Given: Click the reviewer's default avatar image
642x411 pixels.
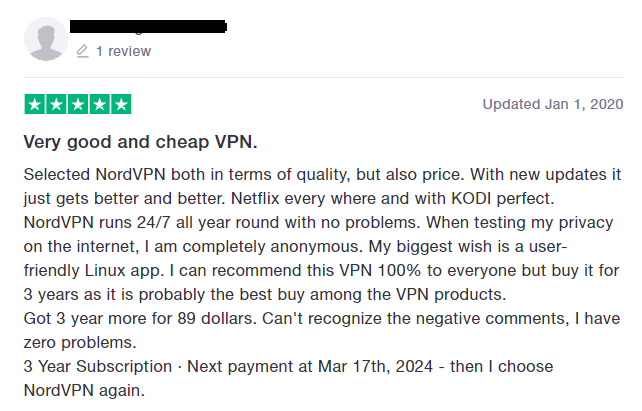Looking at the screenshot, I should pos(46,39).
